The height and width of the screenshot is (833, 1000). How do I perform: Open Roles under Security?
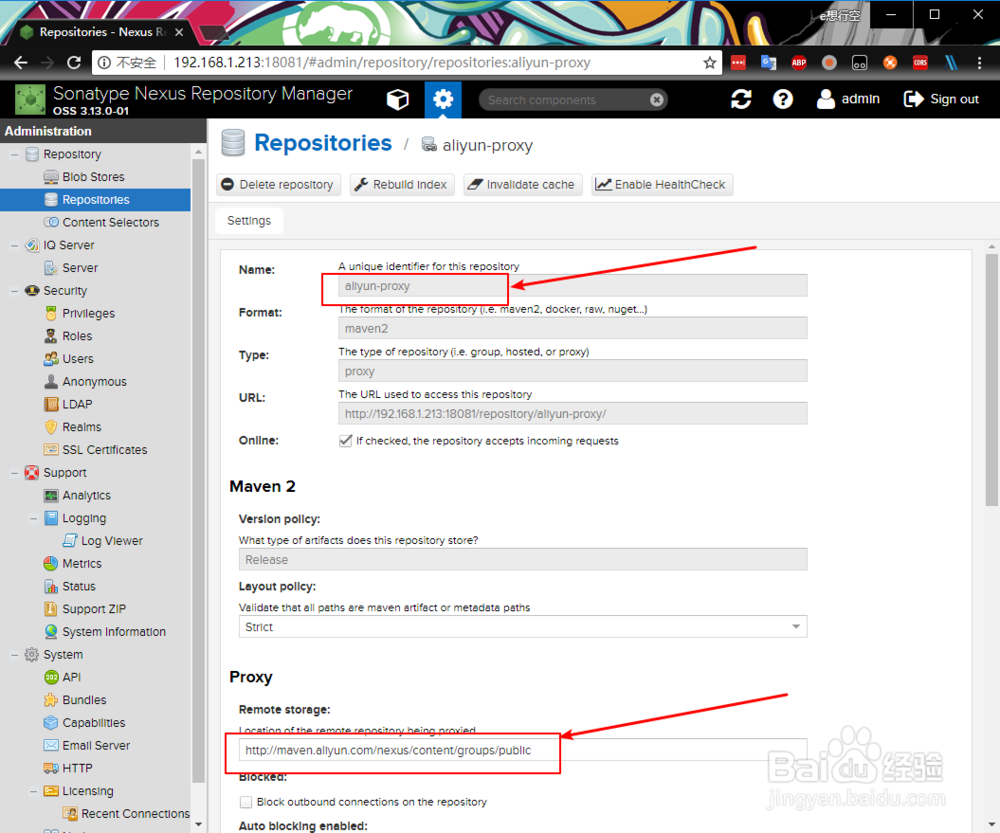[x=77, y=336]
